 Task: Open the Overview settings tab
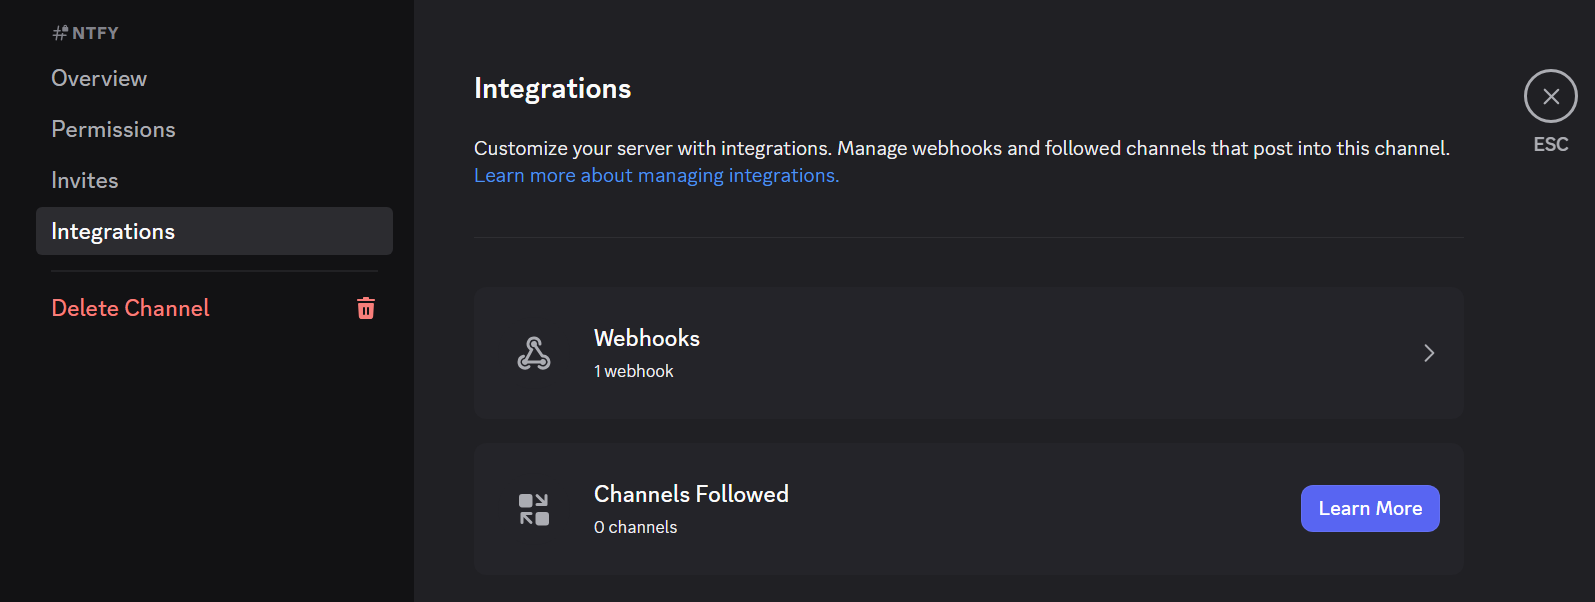pos(99,78)
